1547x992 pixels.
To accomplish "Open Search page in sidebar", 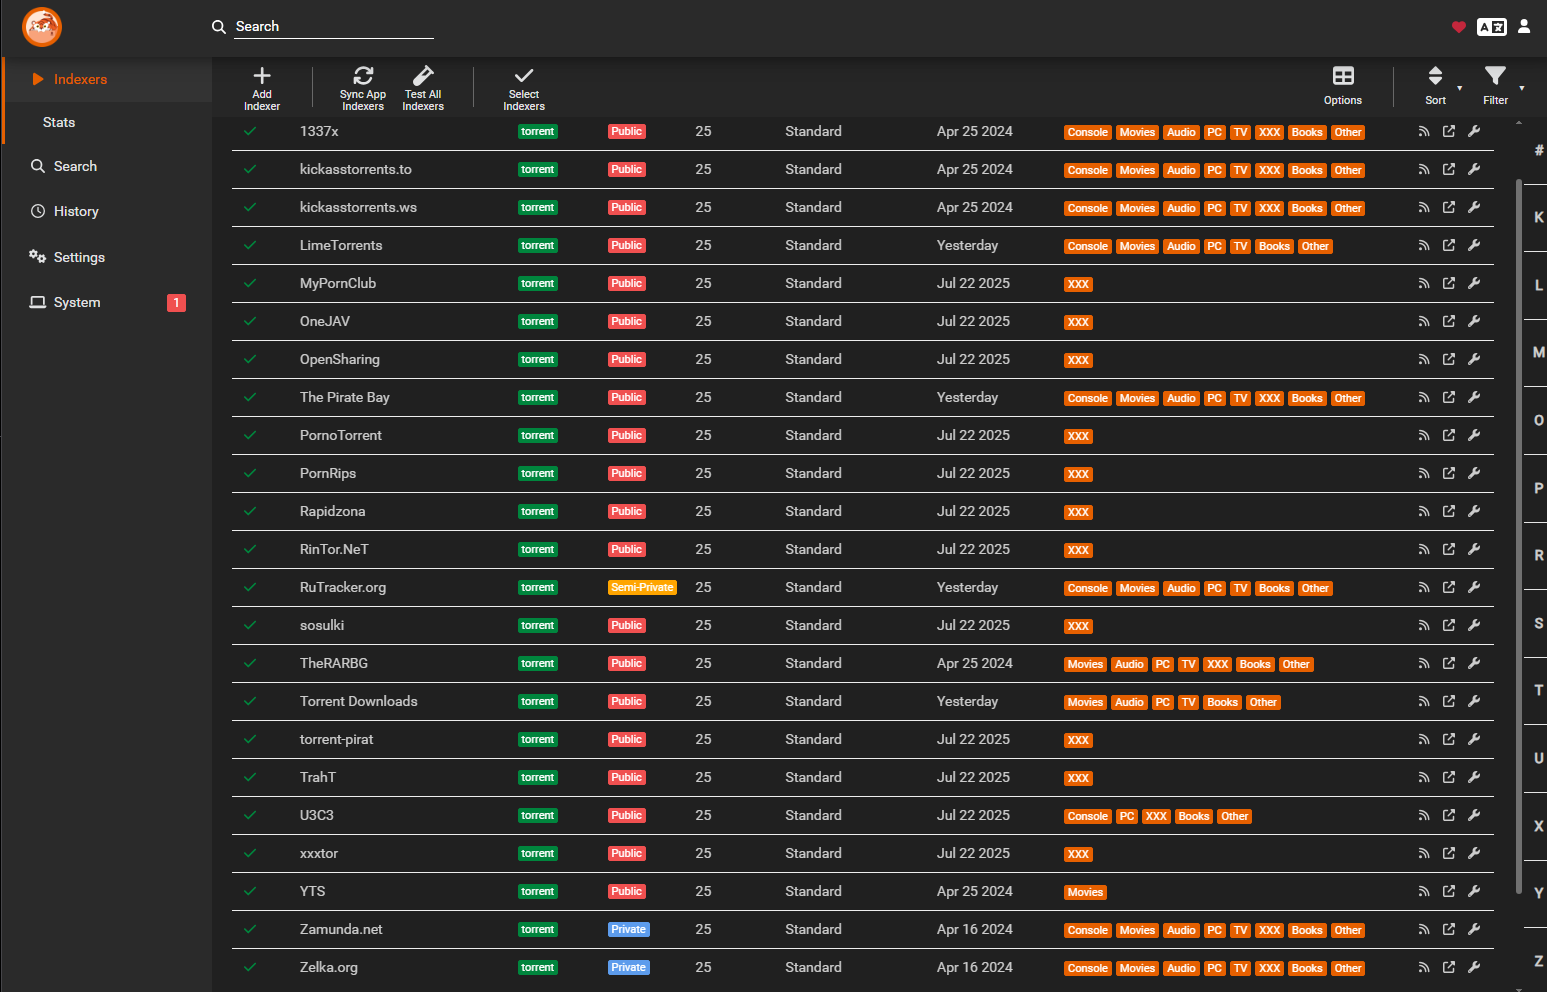I will pyautogui.click(x=106, y=166).
